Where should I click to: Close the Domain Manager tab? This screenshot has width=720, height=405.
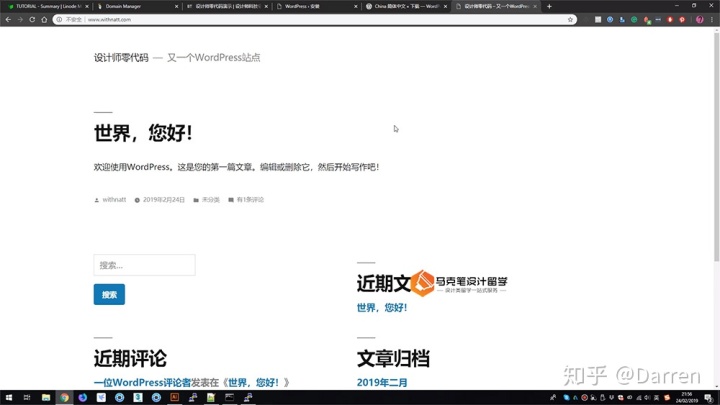176,6
